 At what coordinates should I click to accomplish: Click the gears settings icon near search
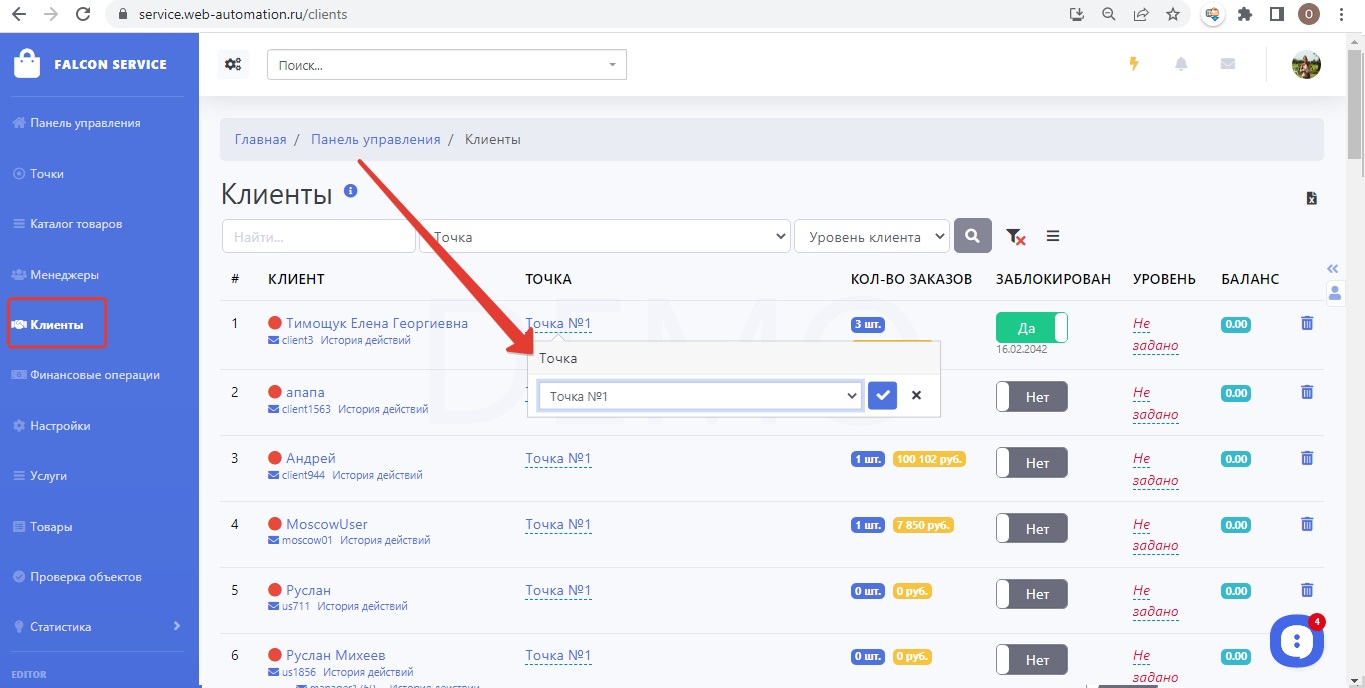click(x=233, y=64)
